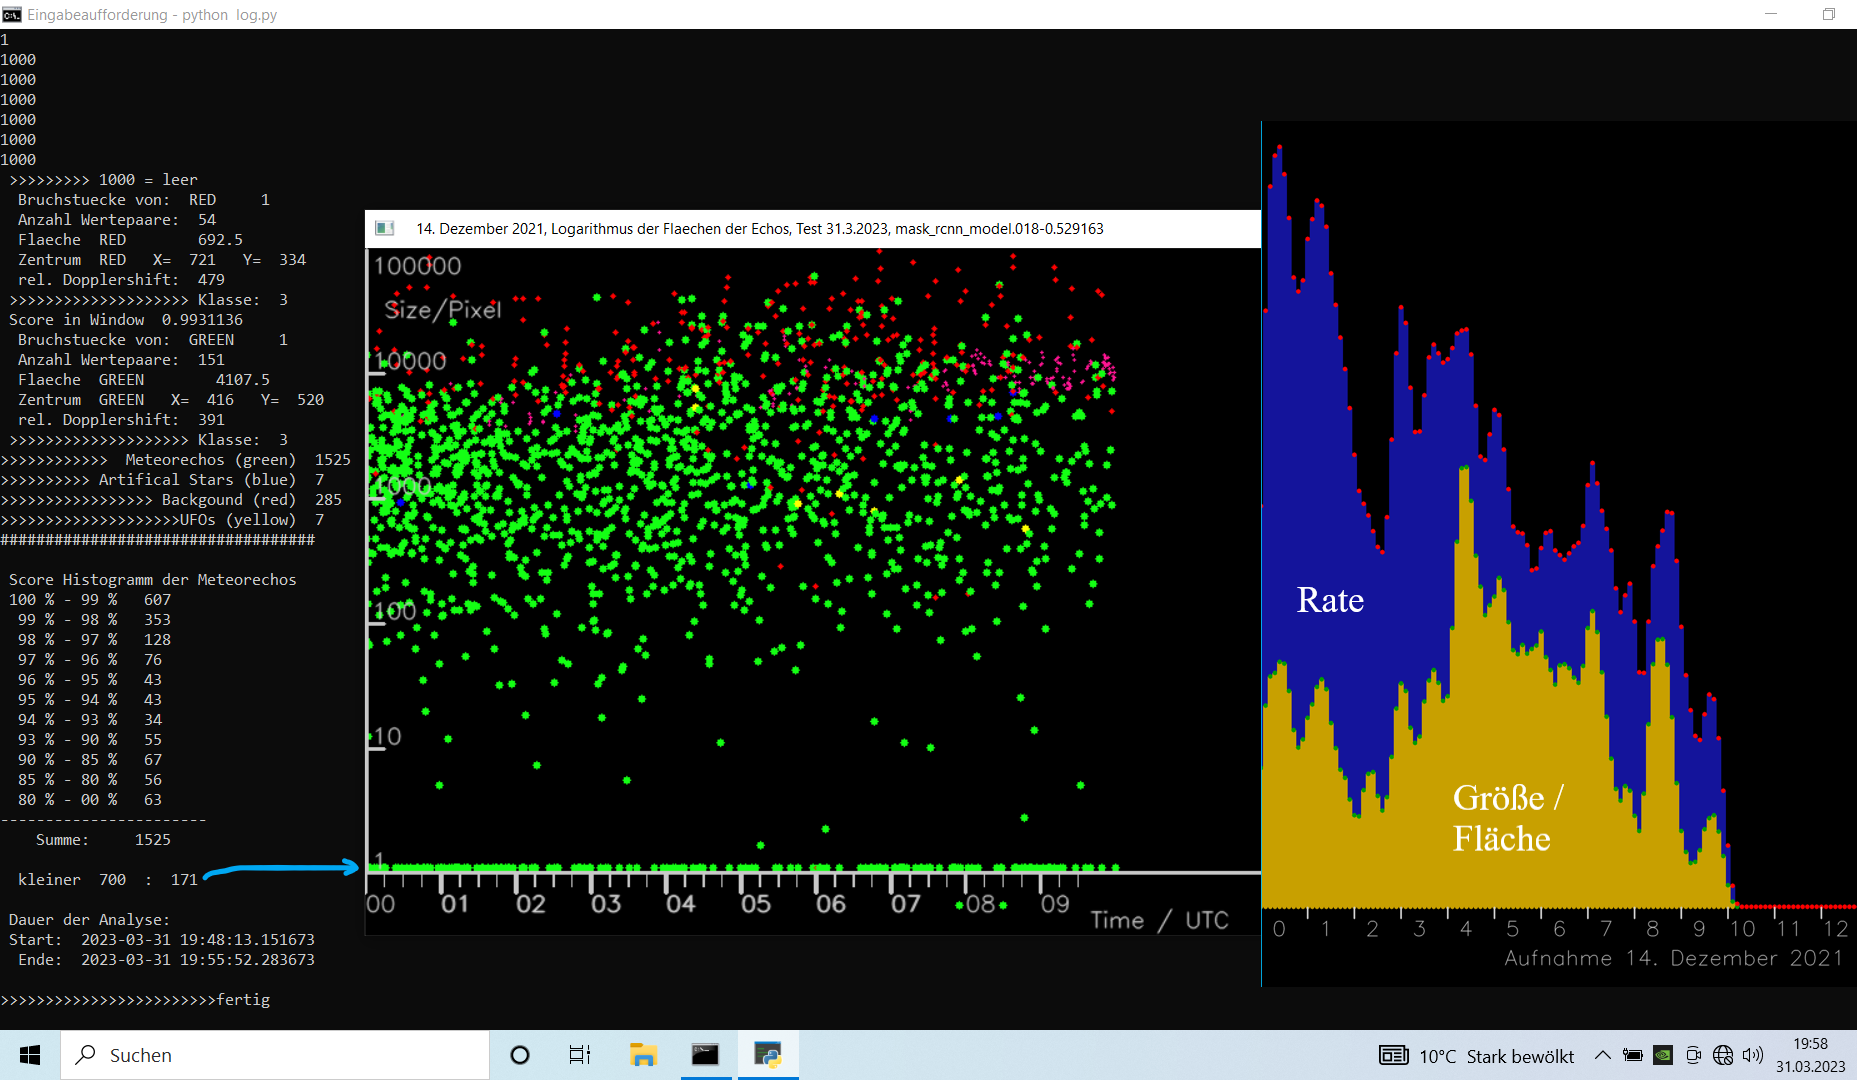Click the 'Start: 2023-03-31 19:48:13.151673' line
1857x1080 pixels.
[162, 940]
